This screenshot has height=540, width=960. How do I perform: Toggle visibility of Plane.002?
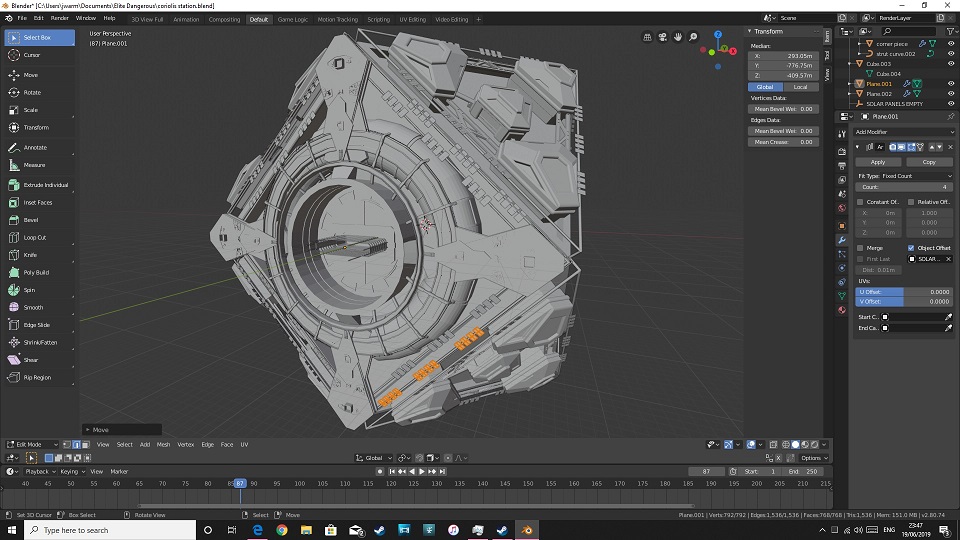[x=951, y=94]
